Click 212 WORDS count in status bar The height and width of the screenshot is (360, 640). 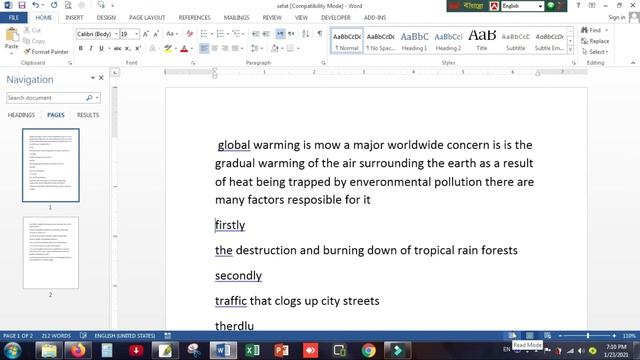(56, 336)
